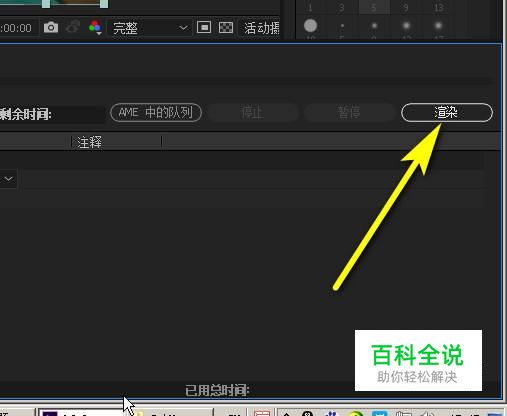Open the RGB channel display icon
Viewport: 507px width, 416px height.
(95, 28)
